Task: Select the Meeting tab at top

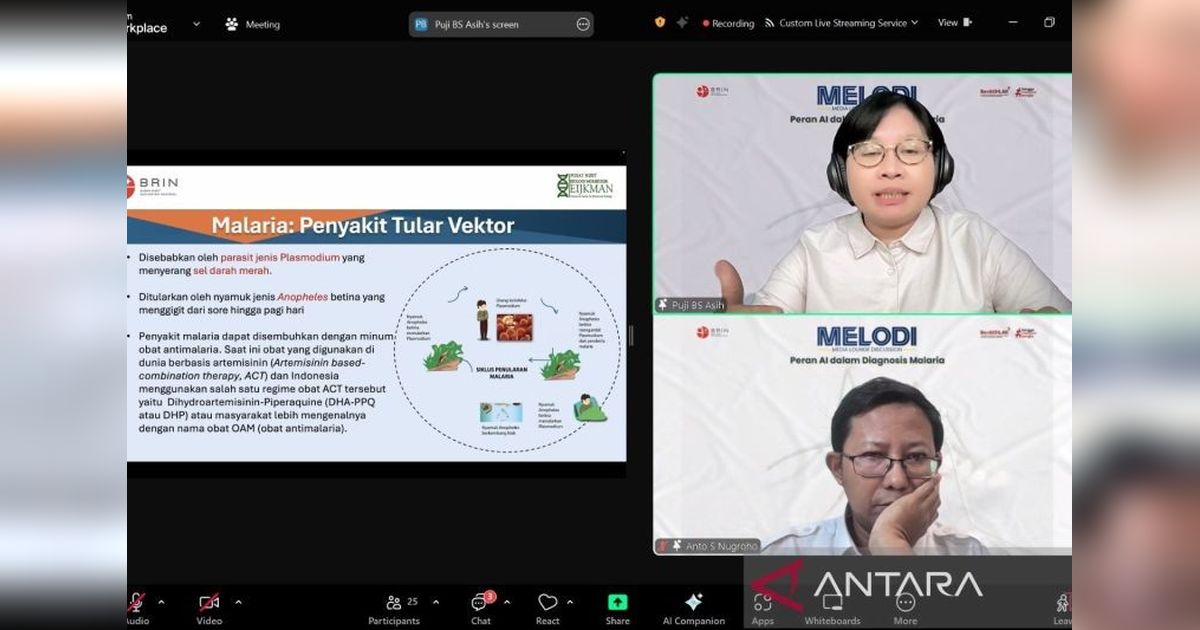Action: pyautogui.click(x=252, y=24)
